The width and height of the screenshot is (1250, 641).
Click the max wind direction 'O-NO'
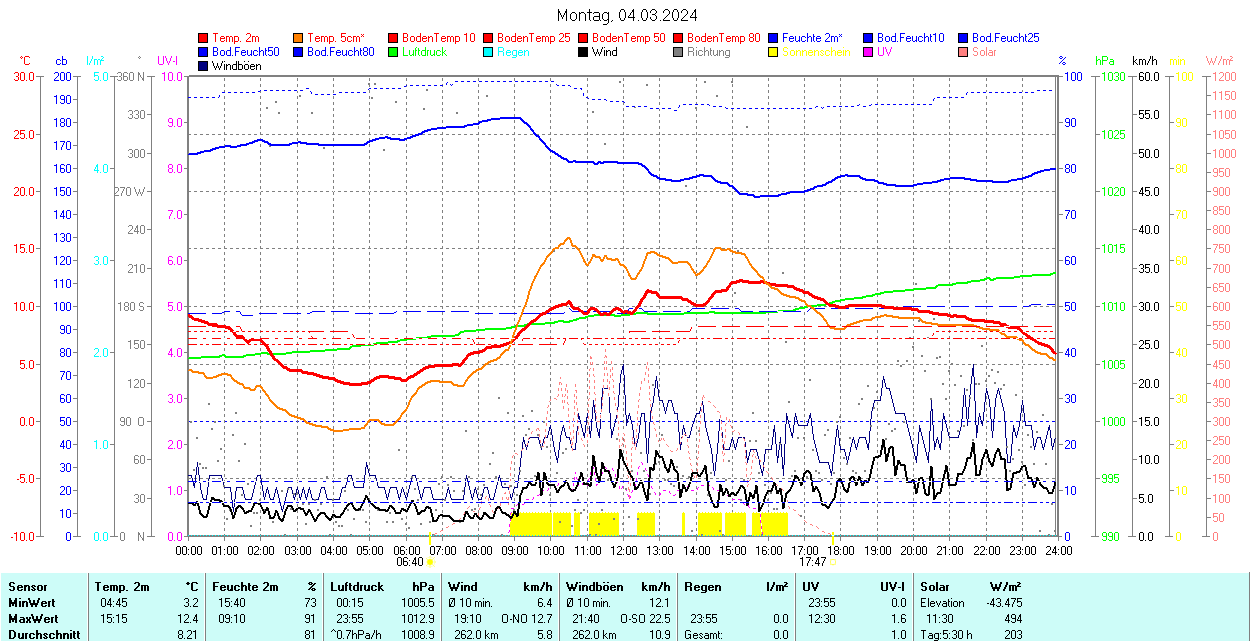[x=515, y=619]
